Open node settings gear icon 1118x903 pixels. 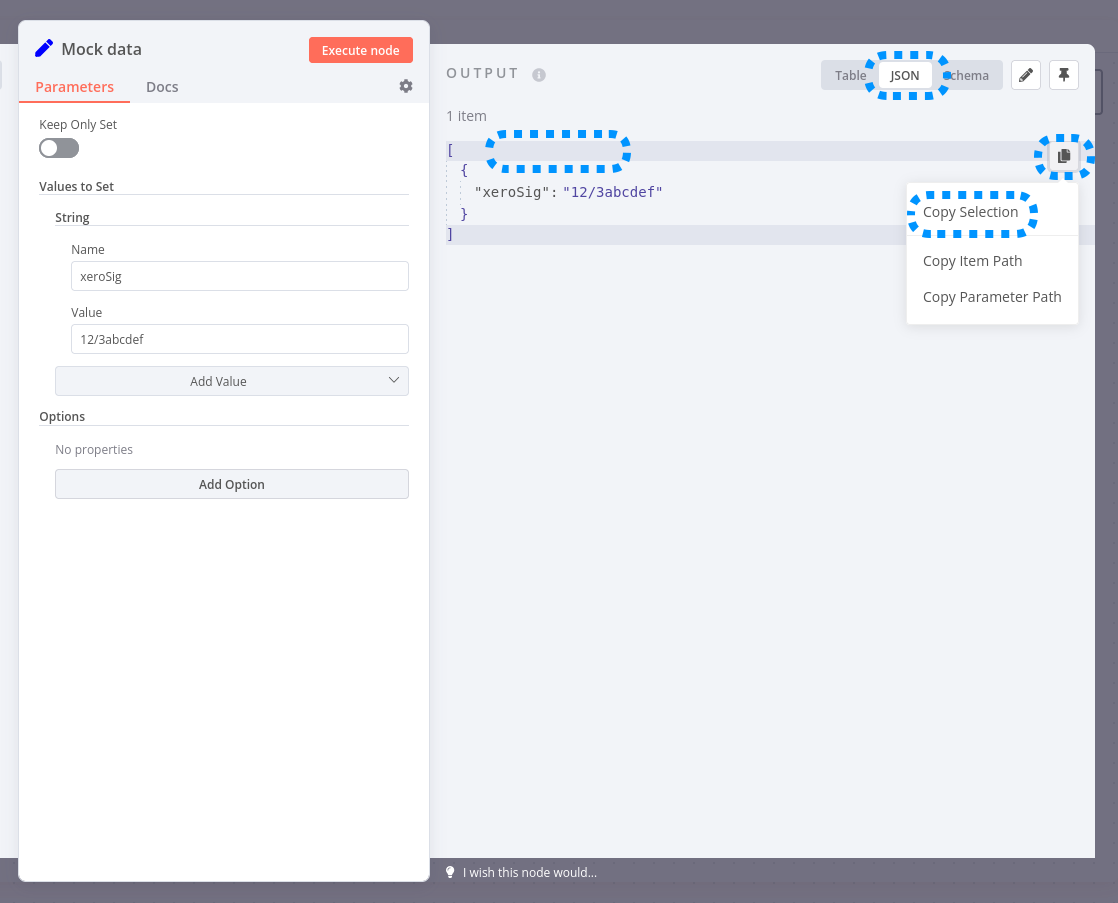tap(406, 86)
